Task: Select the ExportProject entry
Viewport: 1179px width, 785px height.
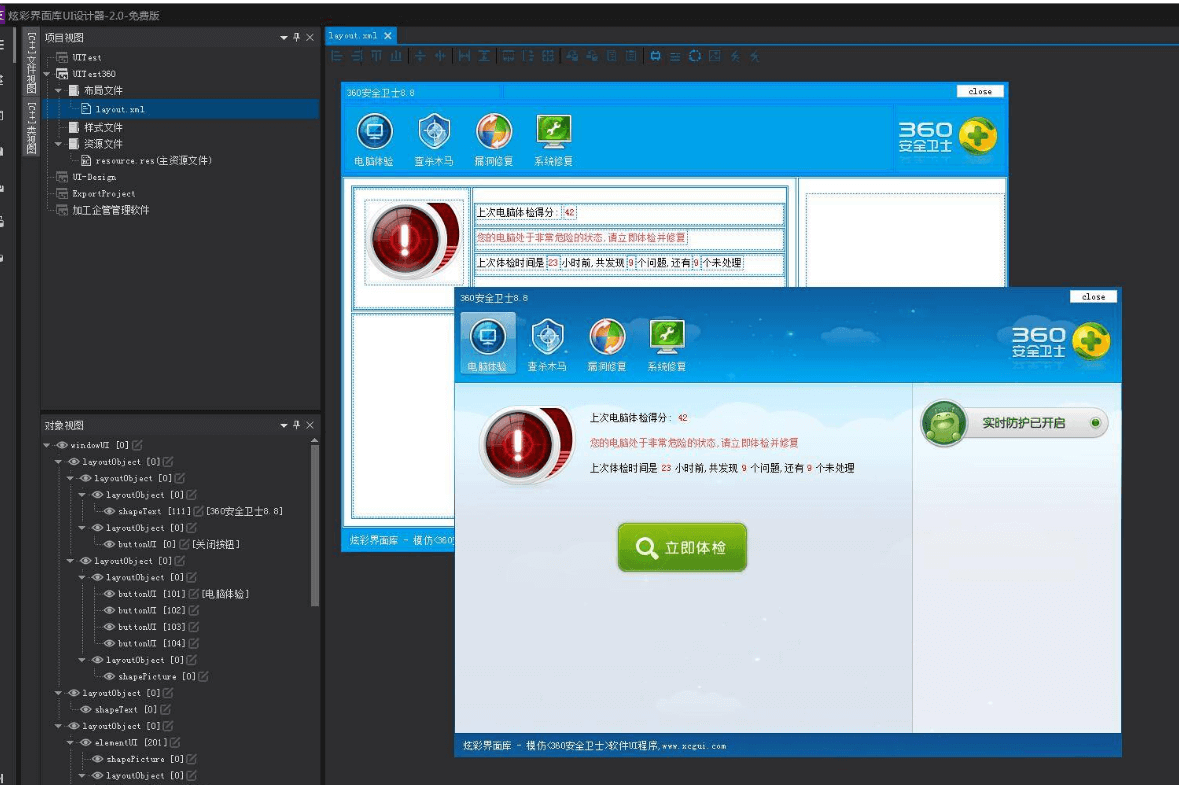Action: pyautogui.click(x=104, y=193)
